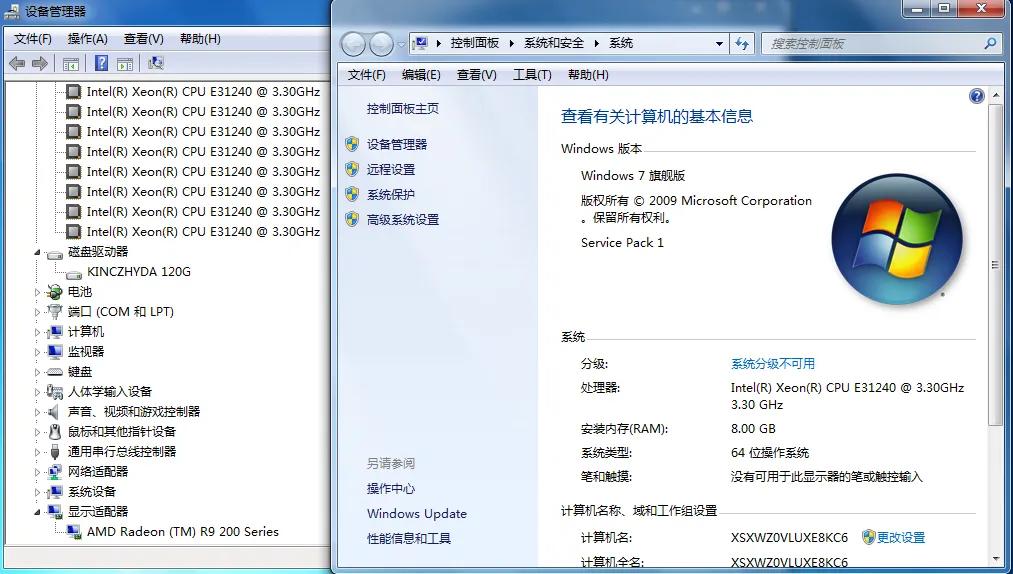Click the AMD Radeon R9 200 Series adapter icon

coord(74,532)
